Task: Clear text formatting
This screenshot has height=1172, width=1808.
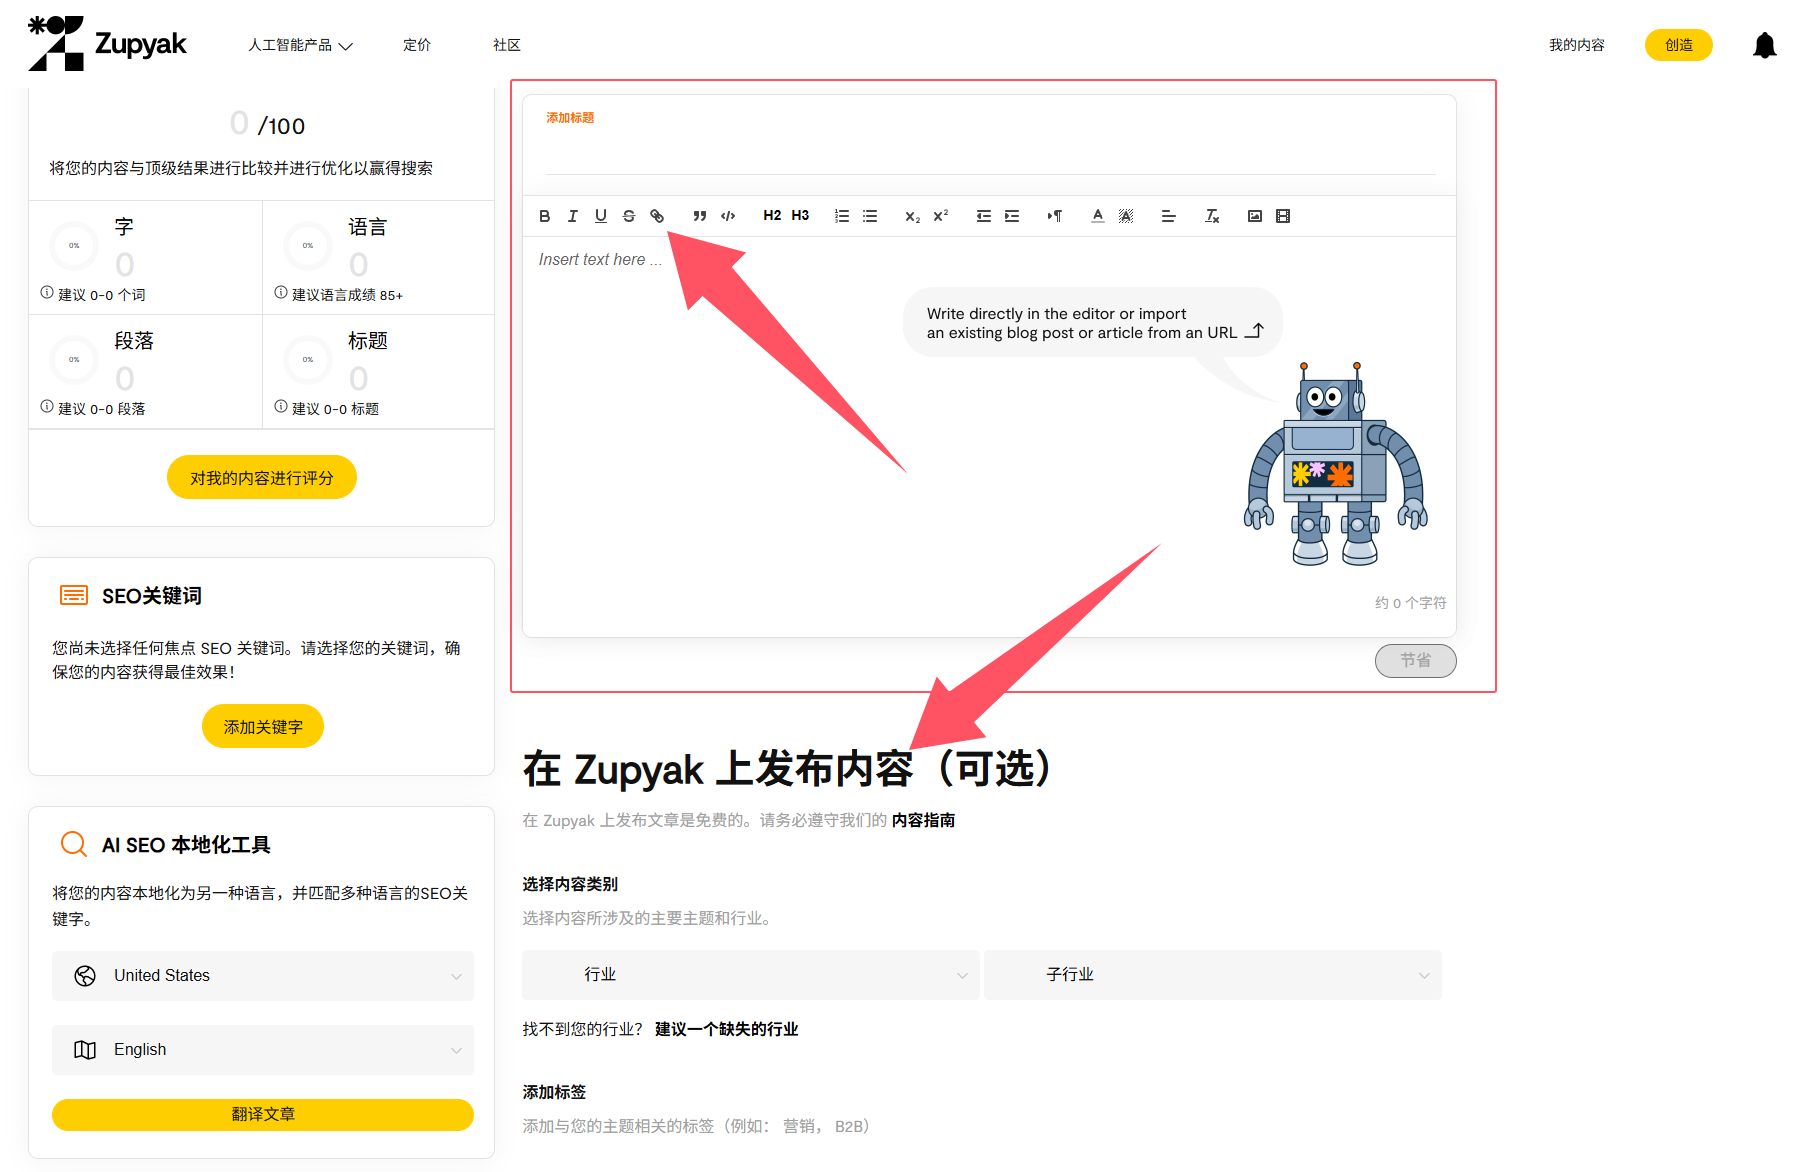Action: pos(1212,216)
